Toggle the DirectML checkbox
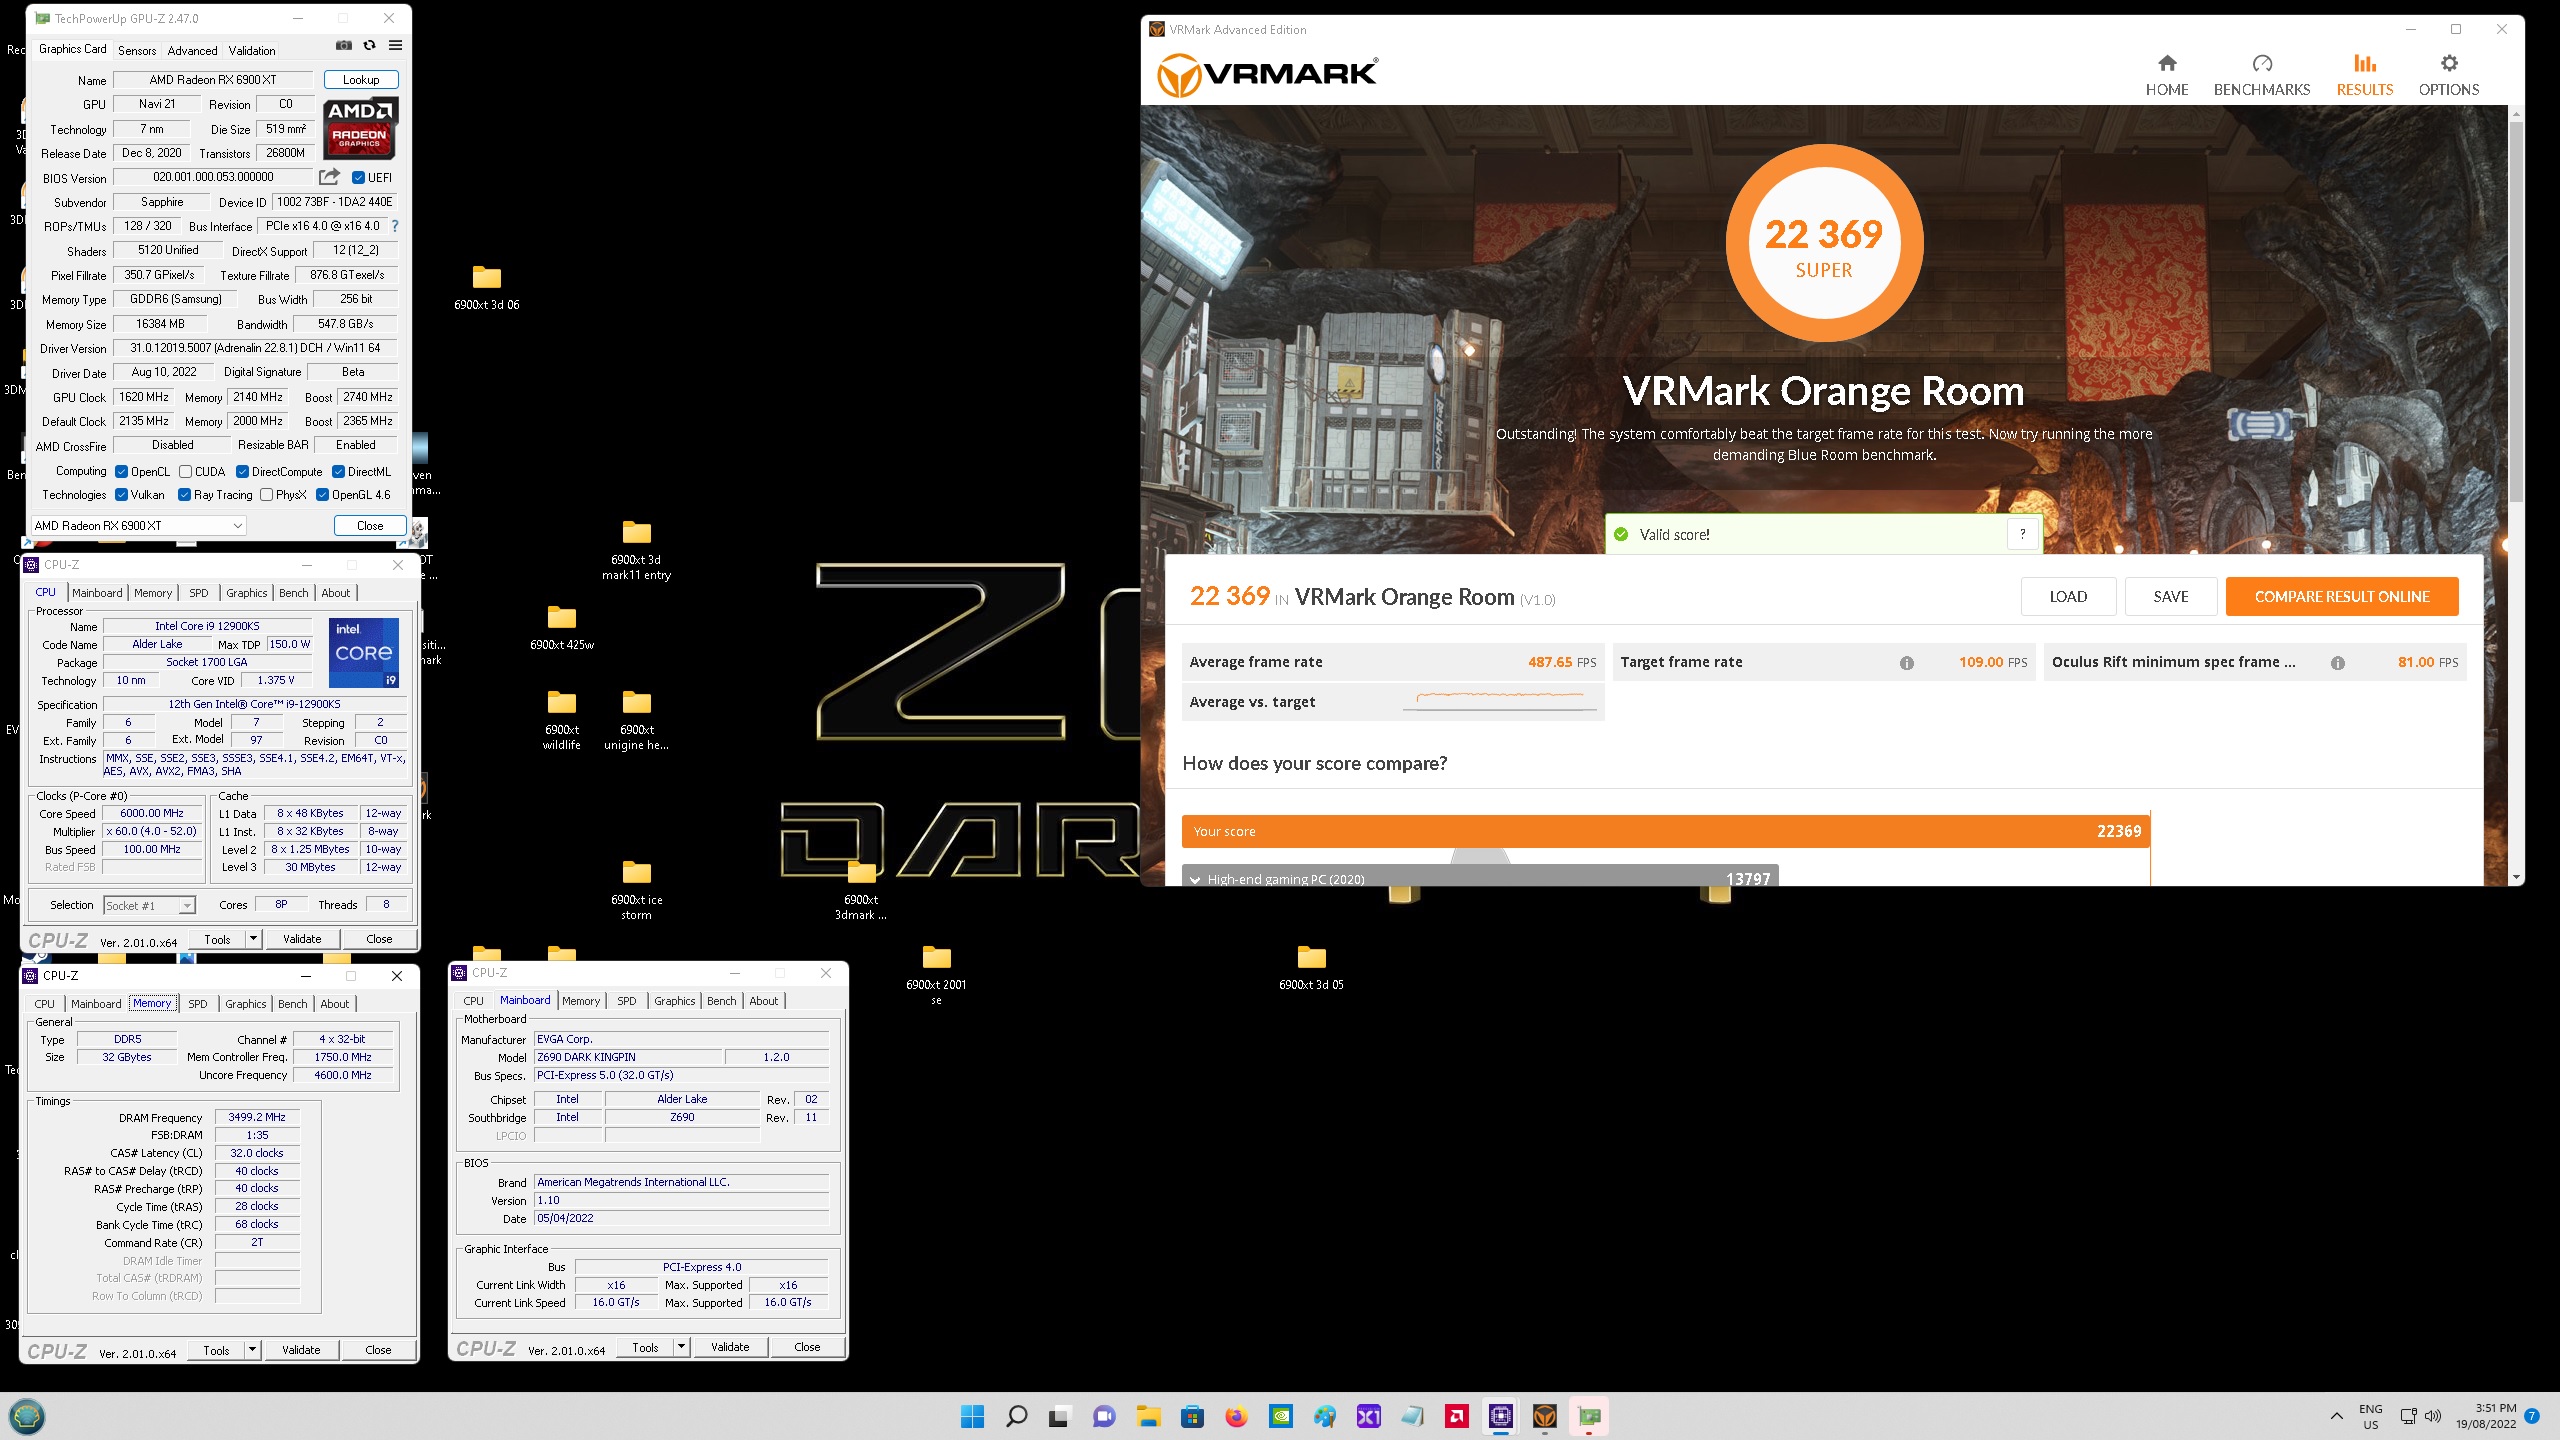Image resolution: width=2560 pixels, height=1440 pixels. [x=338, y=472]
